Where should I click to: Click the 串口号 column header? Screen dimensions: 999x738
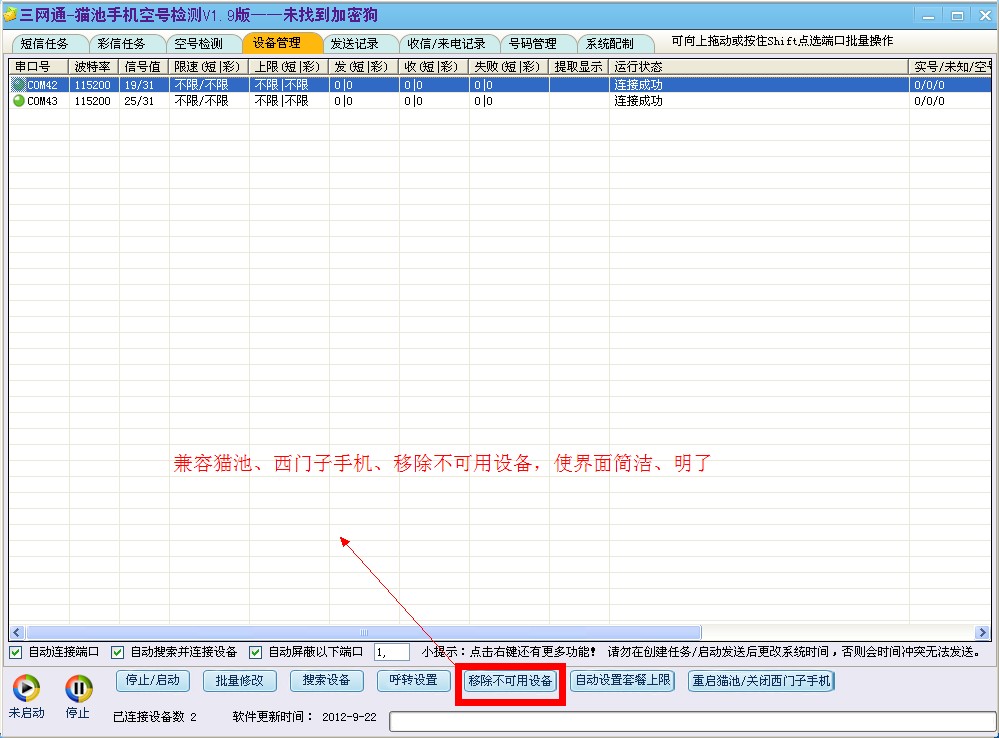(39, 67)
